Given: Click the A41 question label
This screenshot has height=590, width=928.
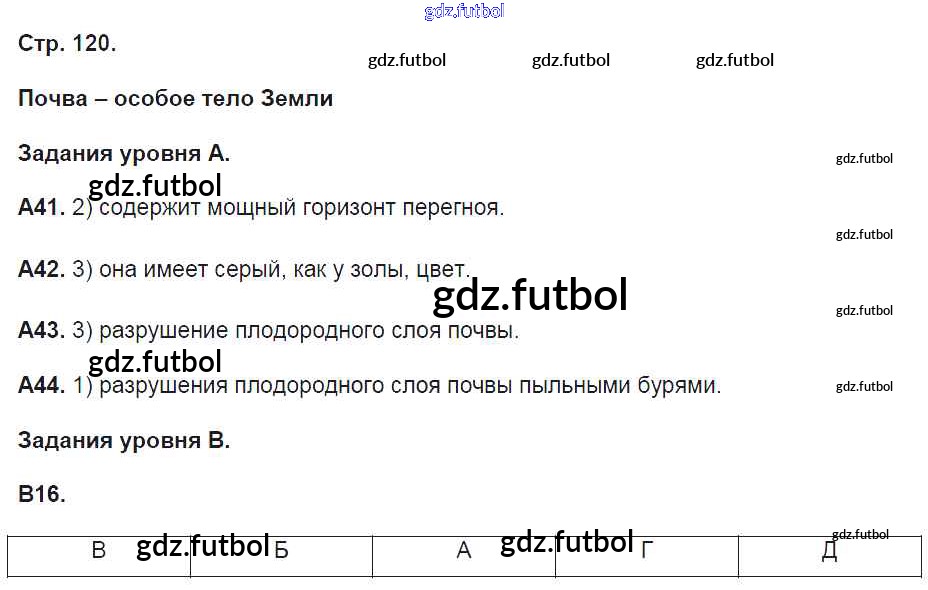Looking at the screenshot, I should [x=42, y=209].
